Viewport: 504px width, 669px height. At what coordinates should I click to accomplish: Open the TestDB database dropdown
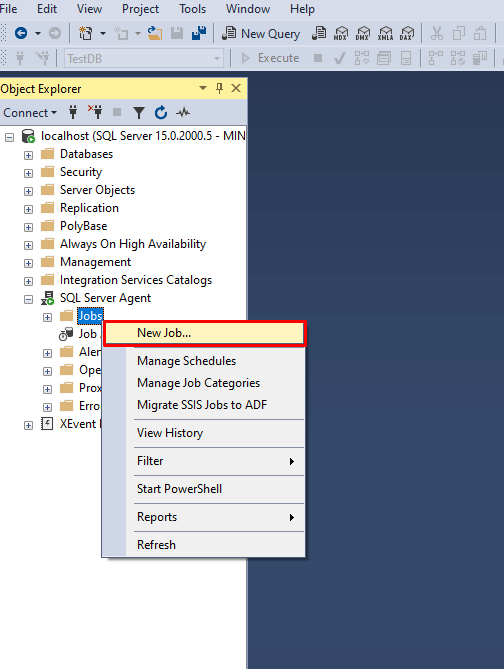tap(217, 58)
